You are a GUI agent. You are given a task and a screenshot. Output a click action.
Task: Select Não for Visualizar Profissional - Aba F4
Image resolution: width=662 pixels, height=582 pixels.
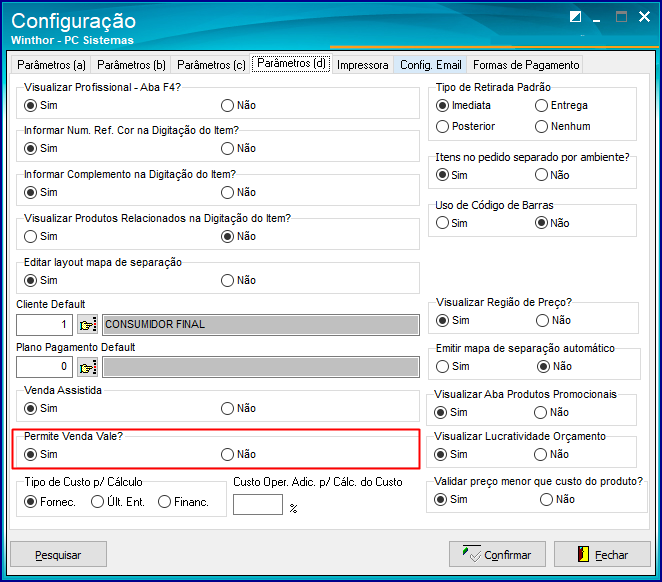tap(239, 106)
